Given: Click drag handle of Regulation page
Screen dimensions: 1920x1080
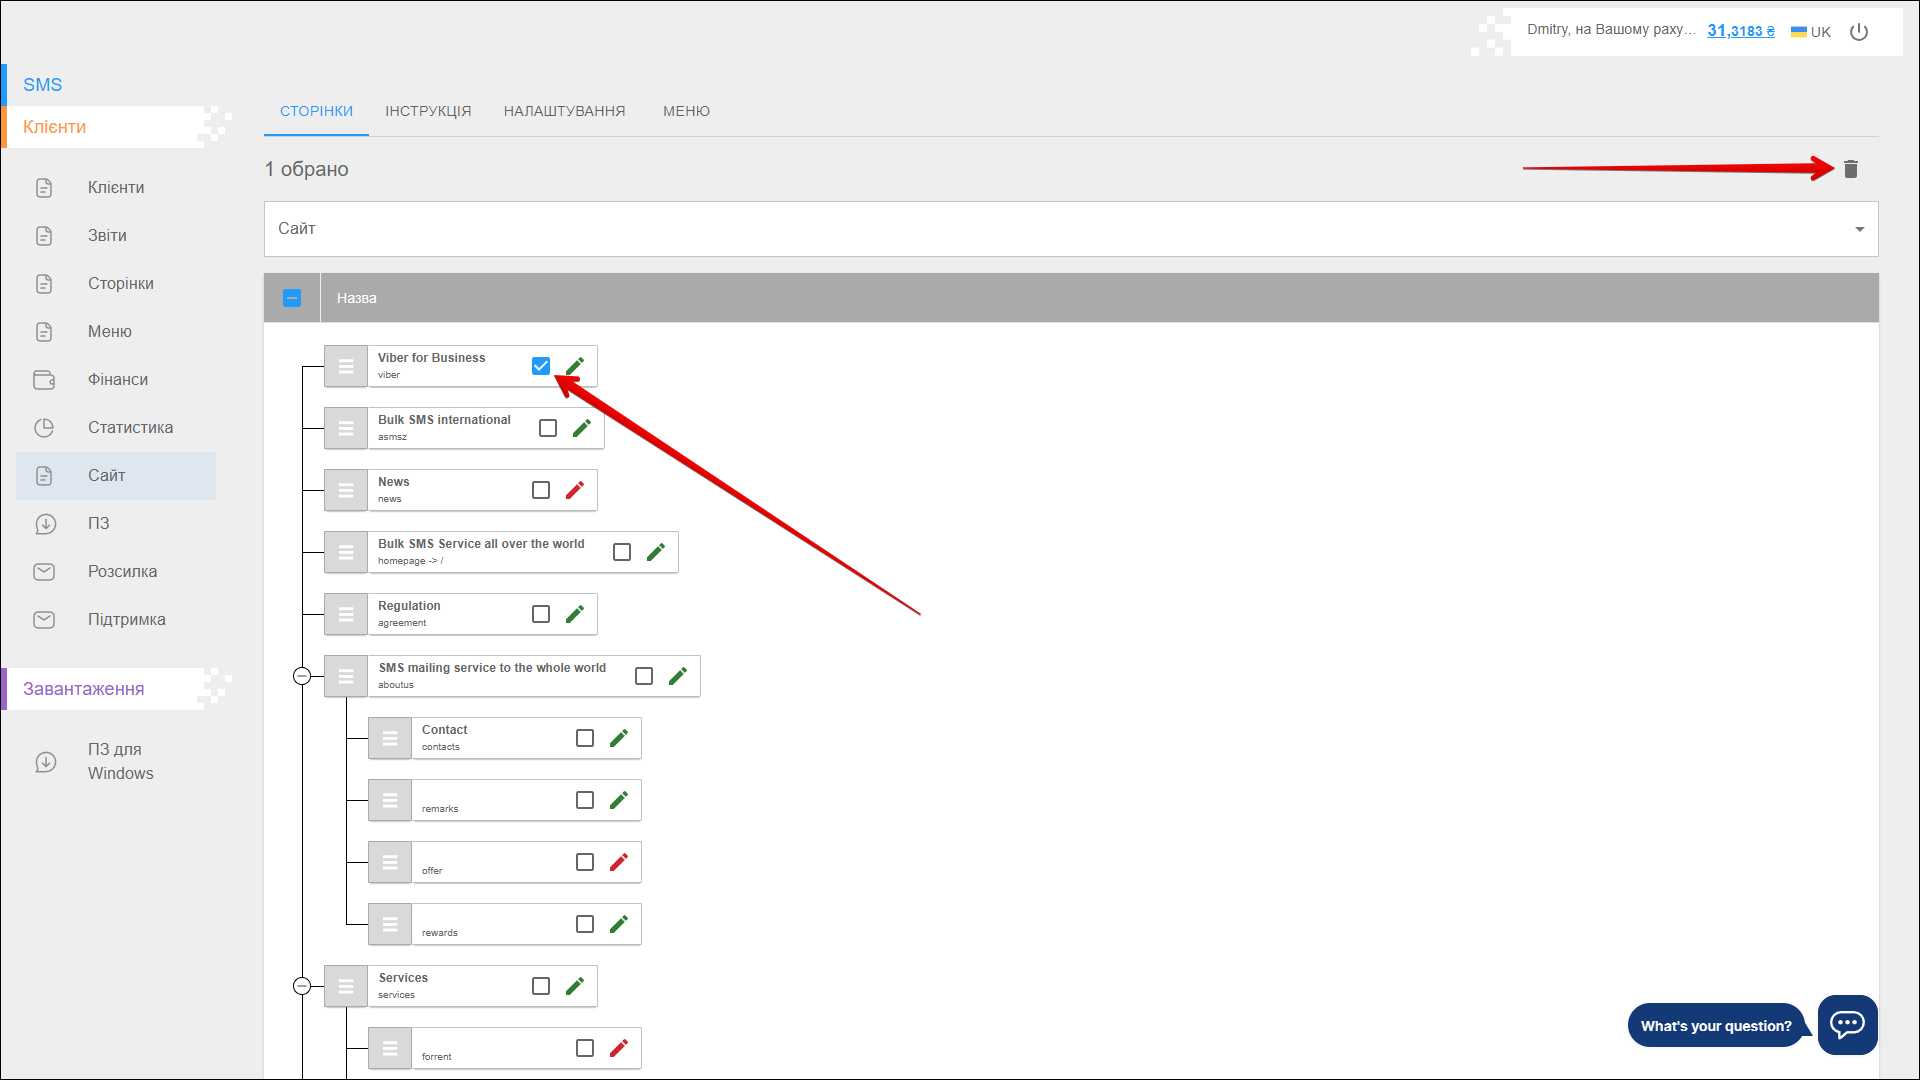Looking at the screenshot, I should click(x=346, y=614).
